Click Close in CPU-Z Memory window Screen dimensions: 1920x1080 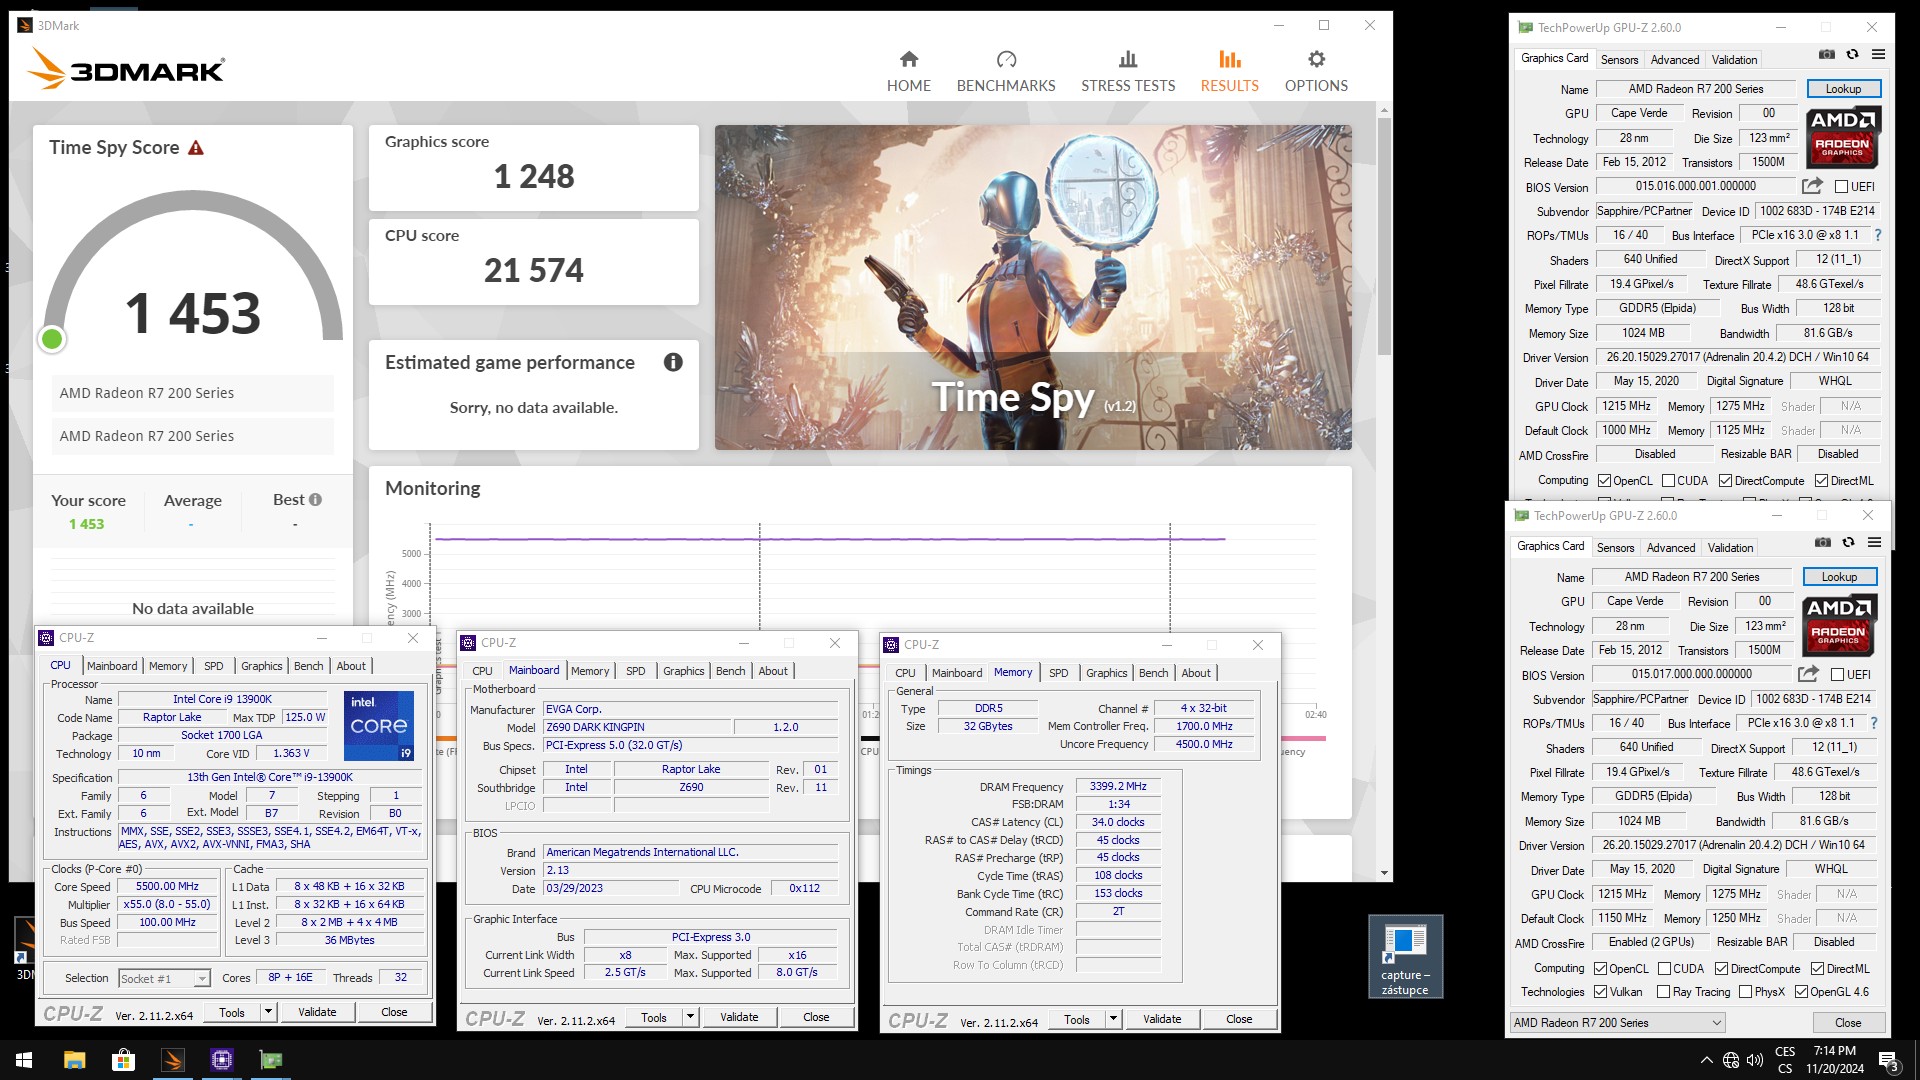click(1239, 1019)
